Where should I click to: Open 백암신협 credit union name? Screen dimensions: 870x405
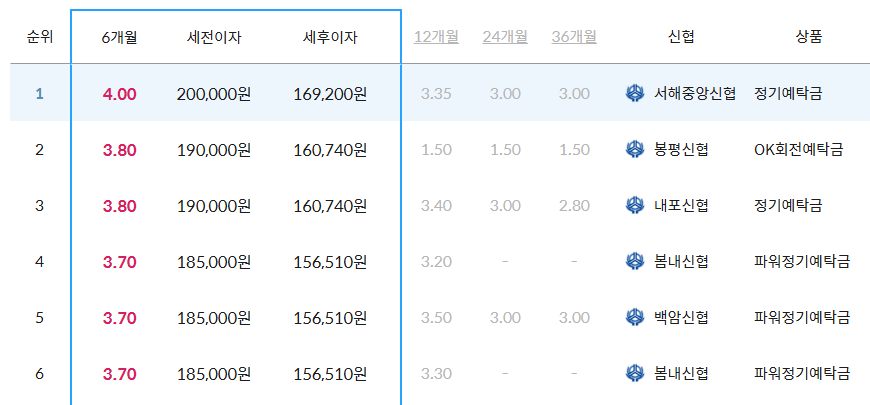pos(681,318)
